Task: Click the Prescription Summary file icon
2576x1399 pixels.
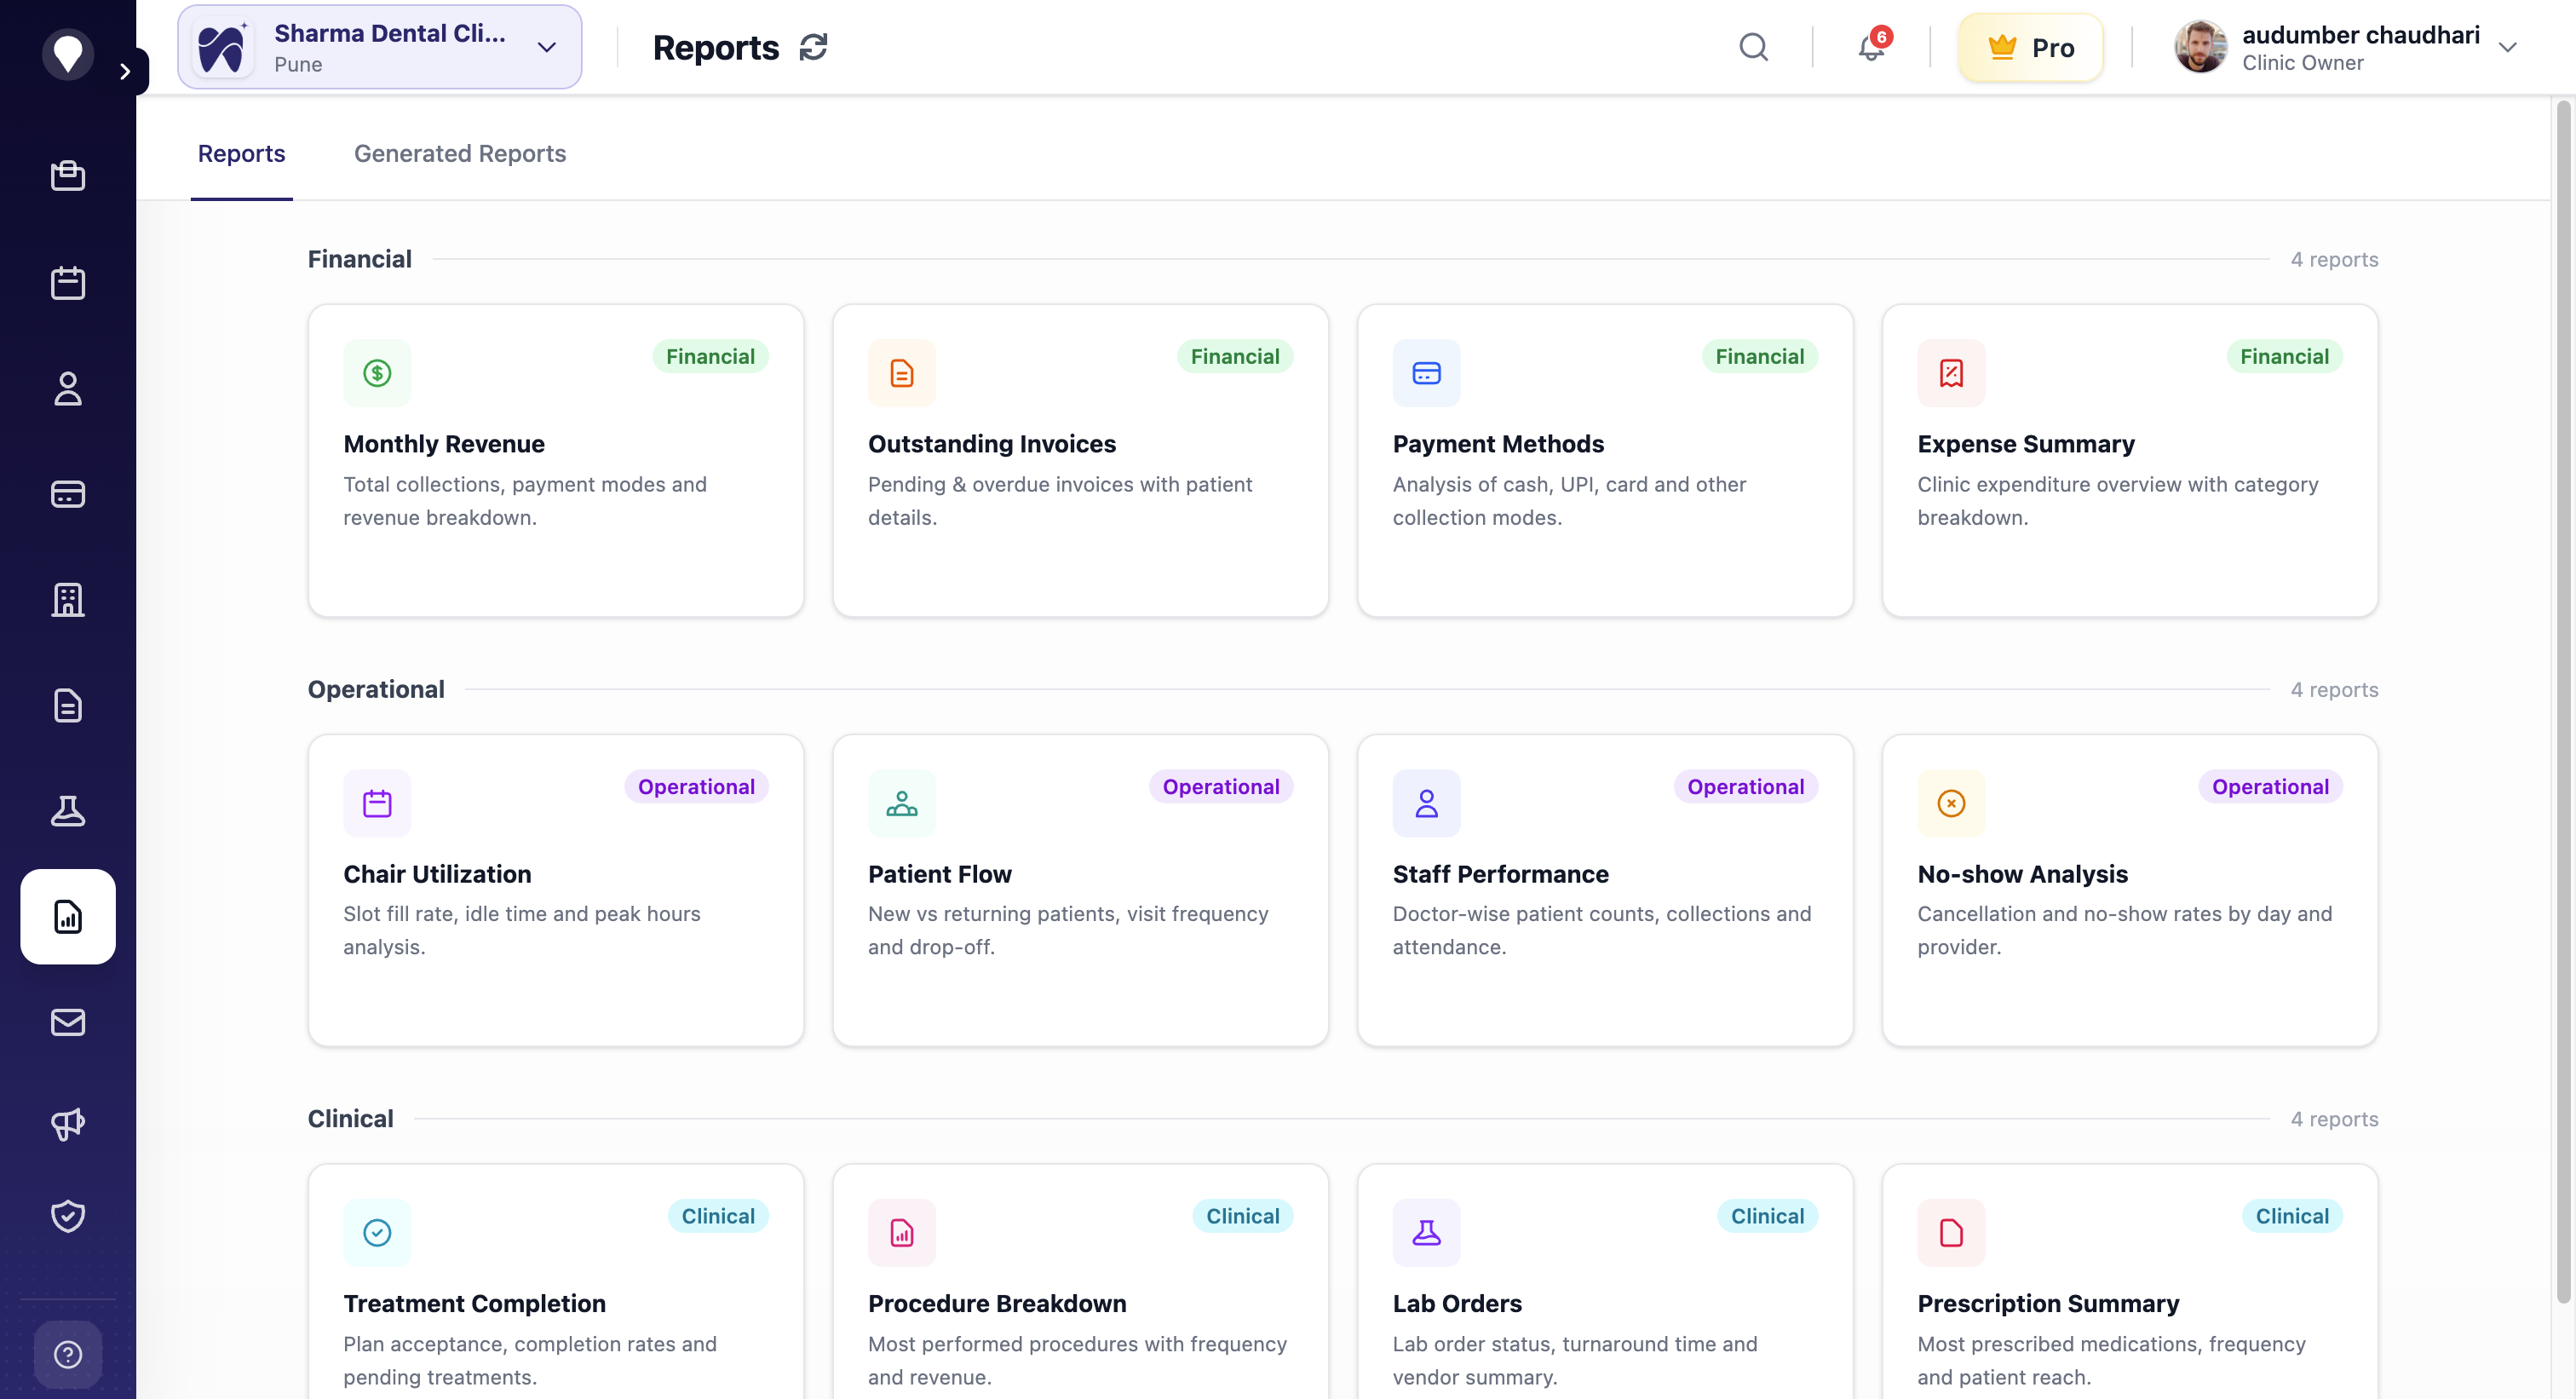Action: (1951, 1233)
